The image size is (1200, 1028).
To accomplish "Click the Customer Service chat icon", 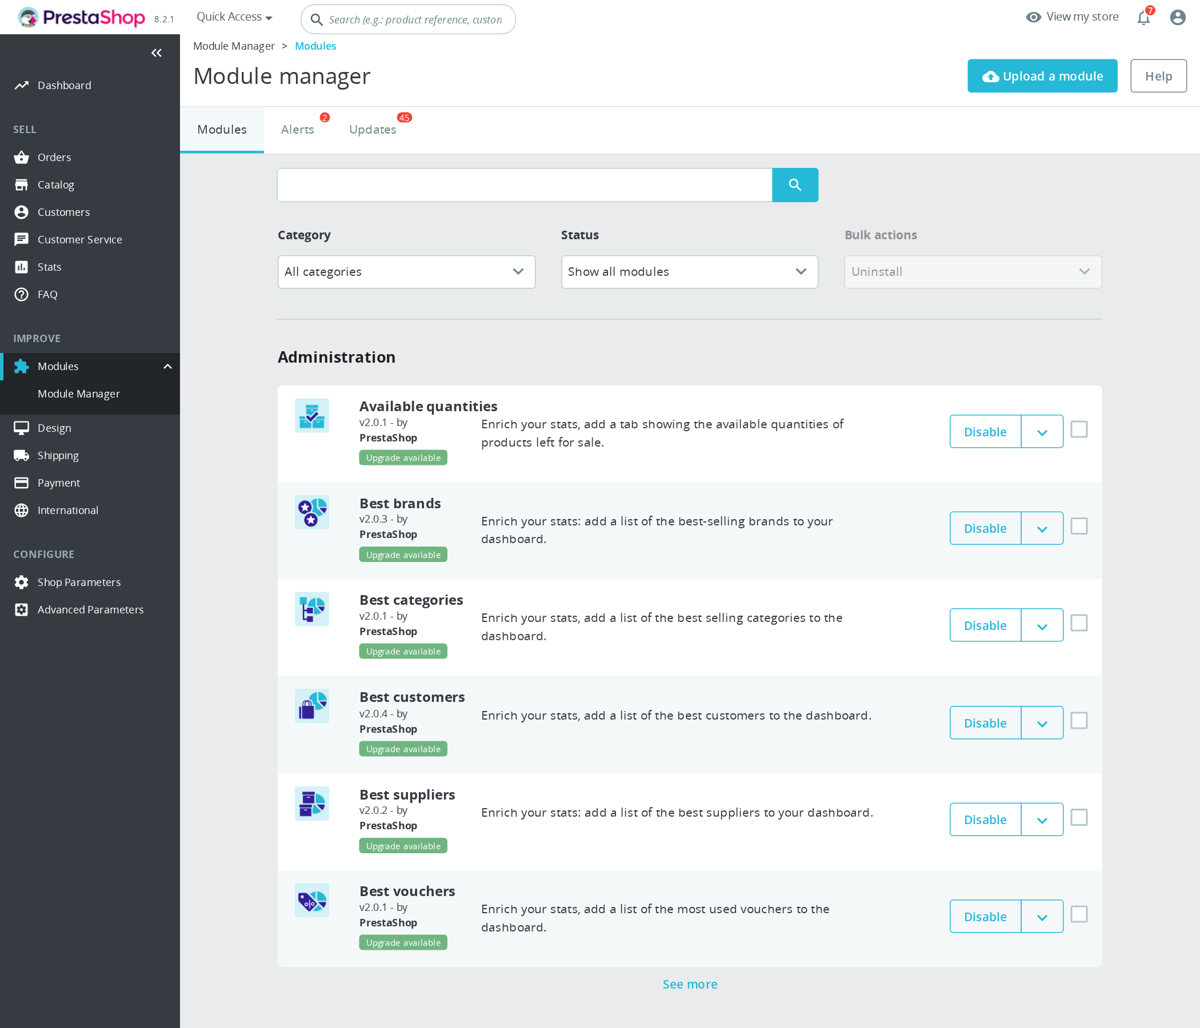I will [x=21, y=239].
